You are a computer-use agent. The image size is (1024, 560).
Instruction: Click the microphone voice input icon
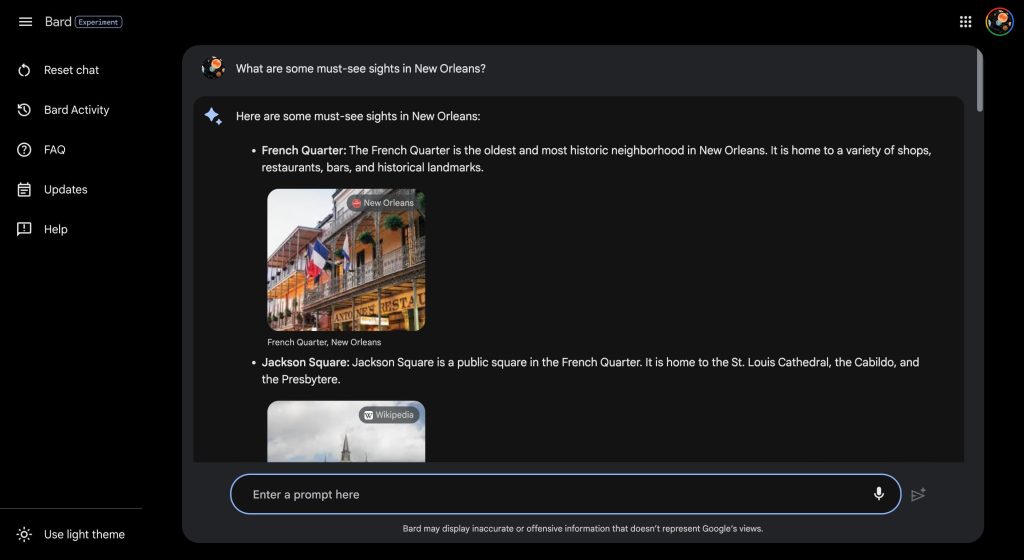click(879, 494)
